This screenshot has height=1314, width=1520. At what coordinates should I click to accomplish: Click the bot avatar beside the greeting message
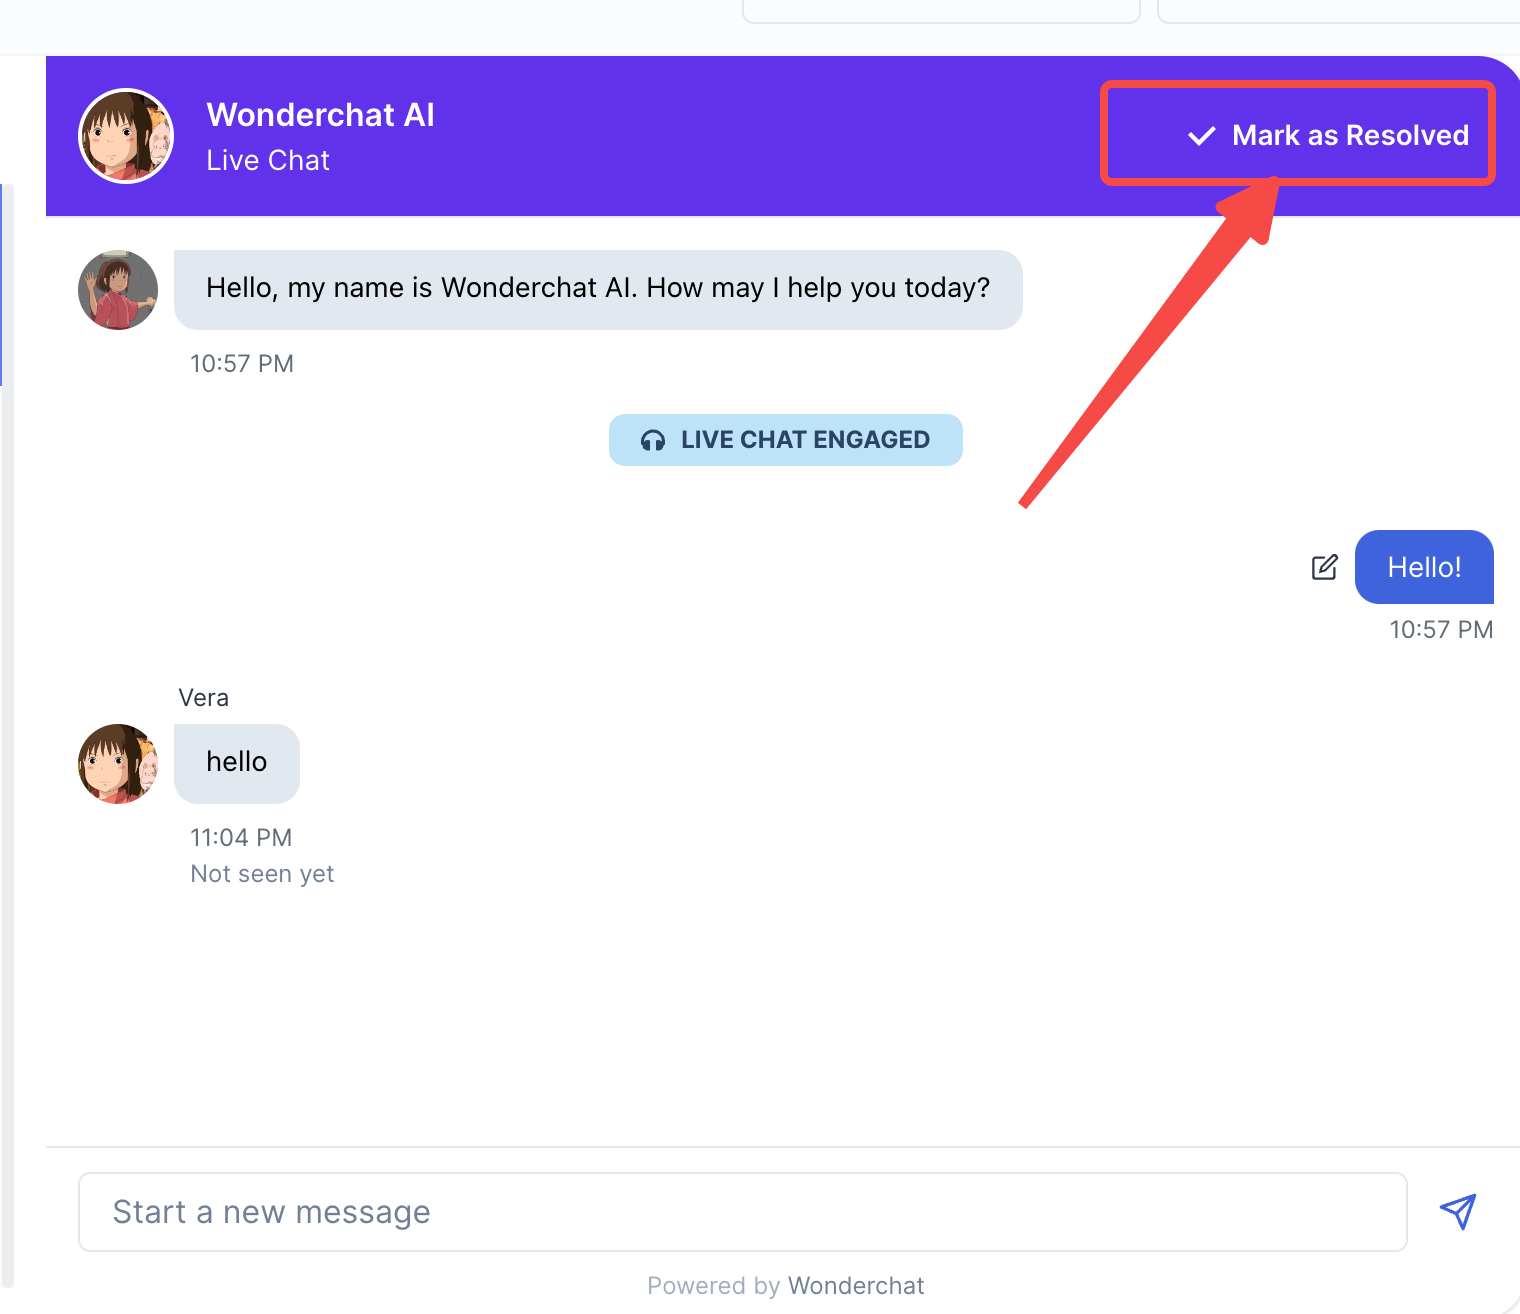118,290
